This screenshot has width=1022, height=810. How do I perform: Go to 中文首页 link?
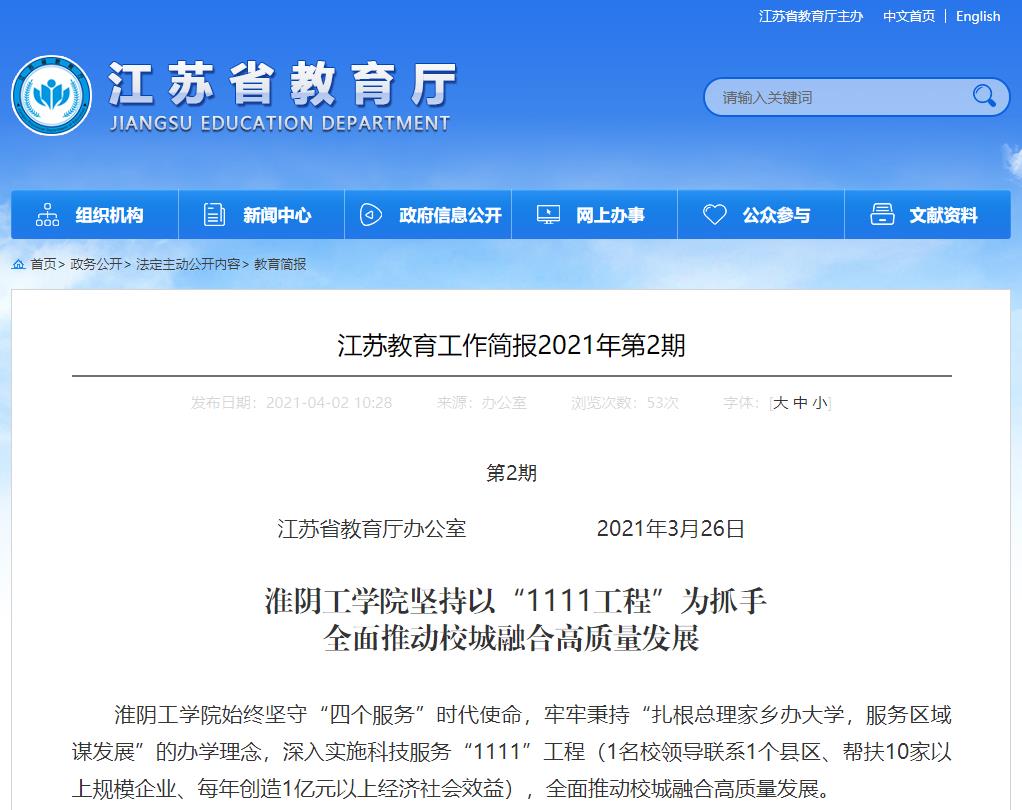point(908,16)
